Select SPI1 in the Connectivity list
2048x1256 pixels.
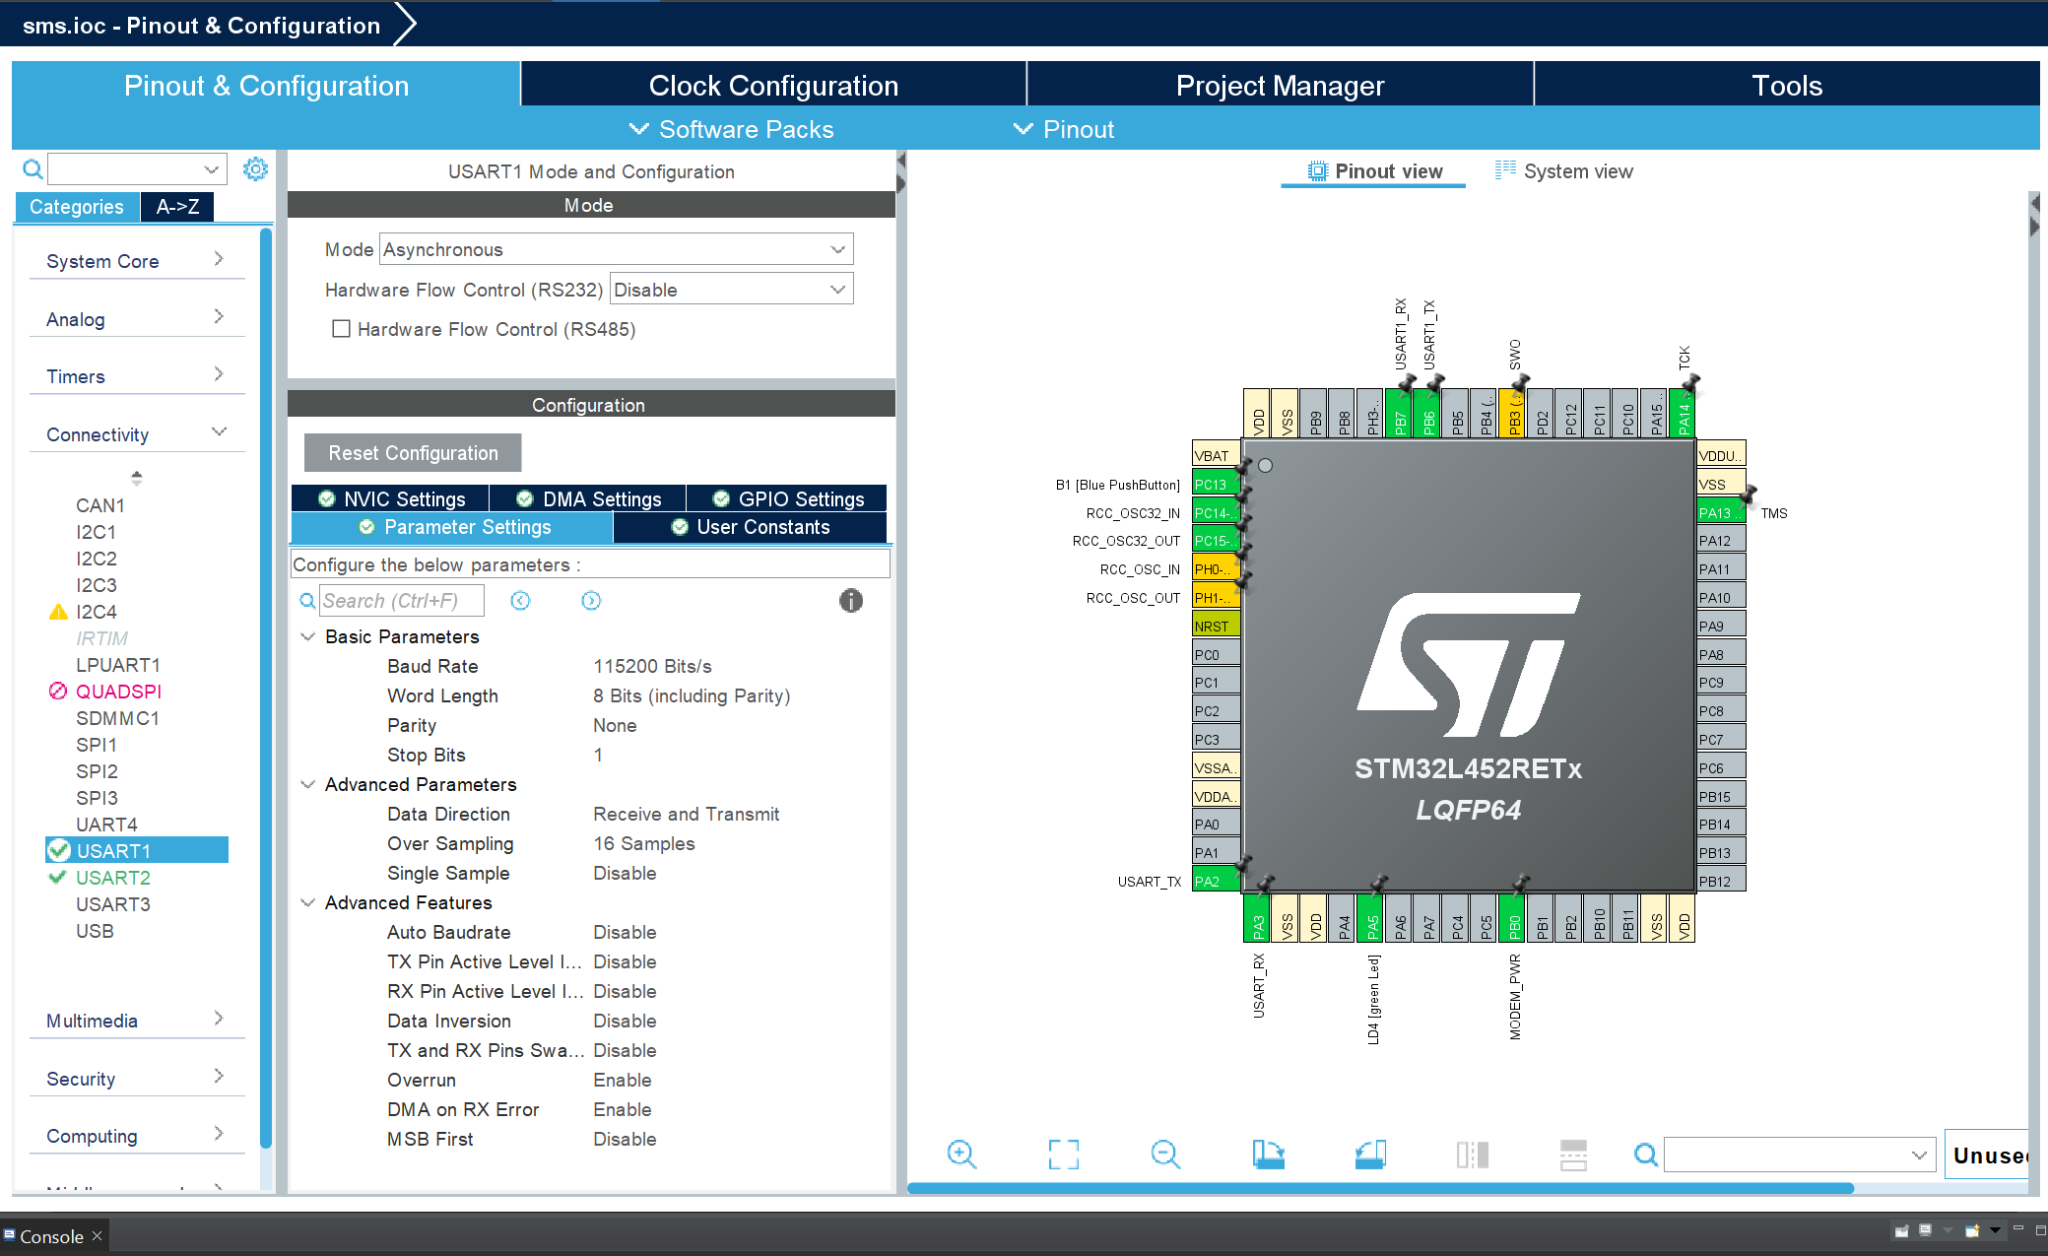coord(96,745)
